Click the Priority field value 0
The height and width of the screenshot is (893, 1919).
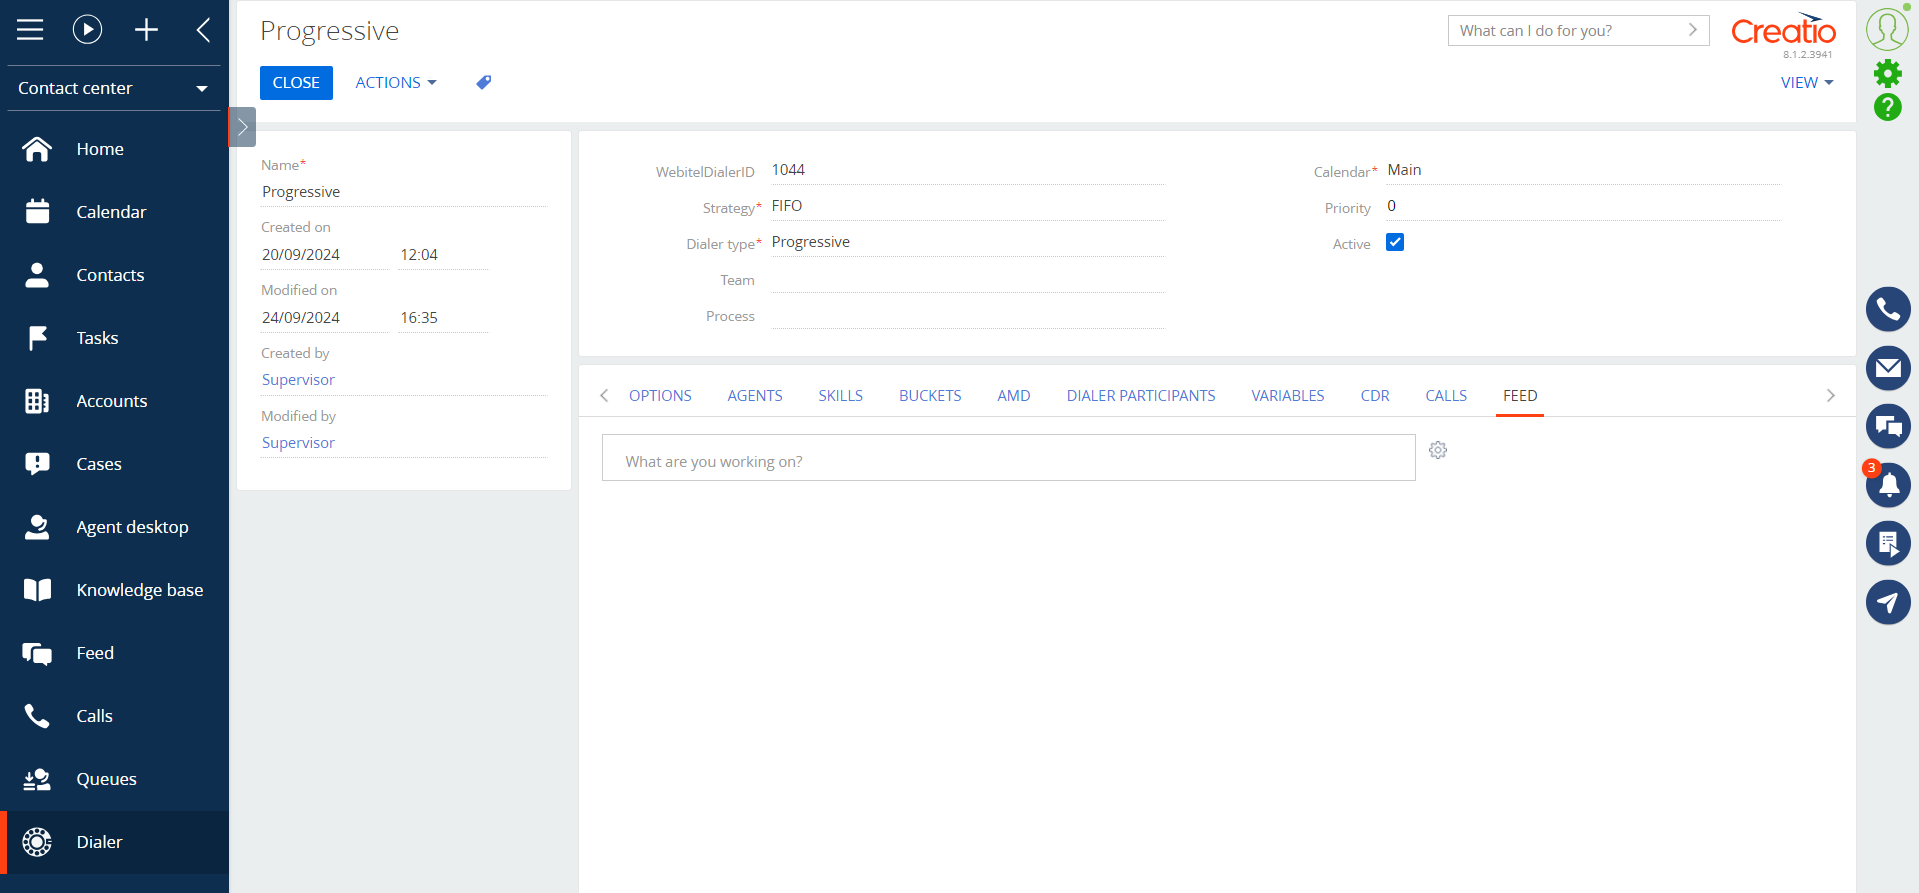[x=1584, y=206]
